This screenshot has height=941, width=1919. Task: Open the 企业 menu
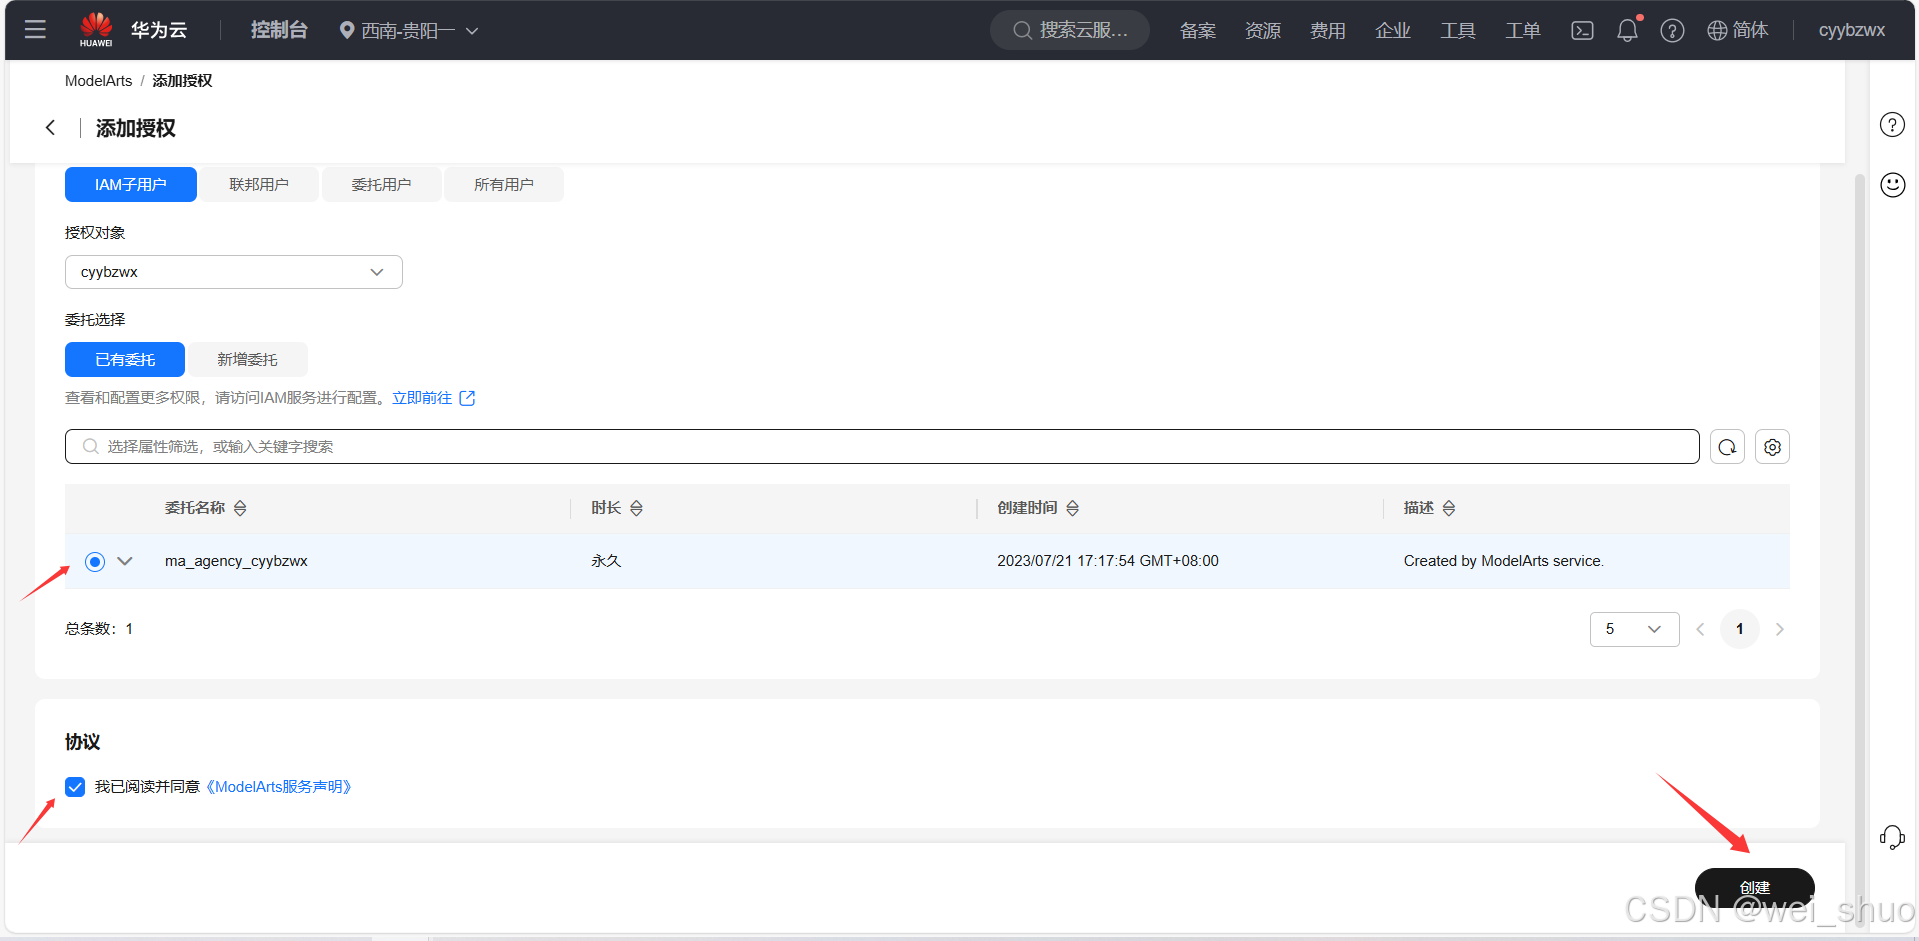(1393, 31)
